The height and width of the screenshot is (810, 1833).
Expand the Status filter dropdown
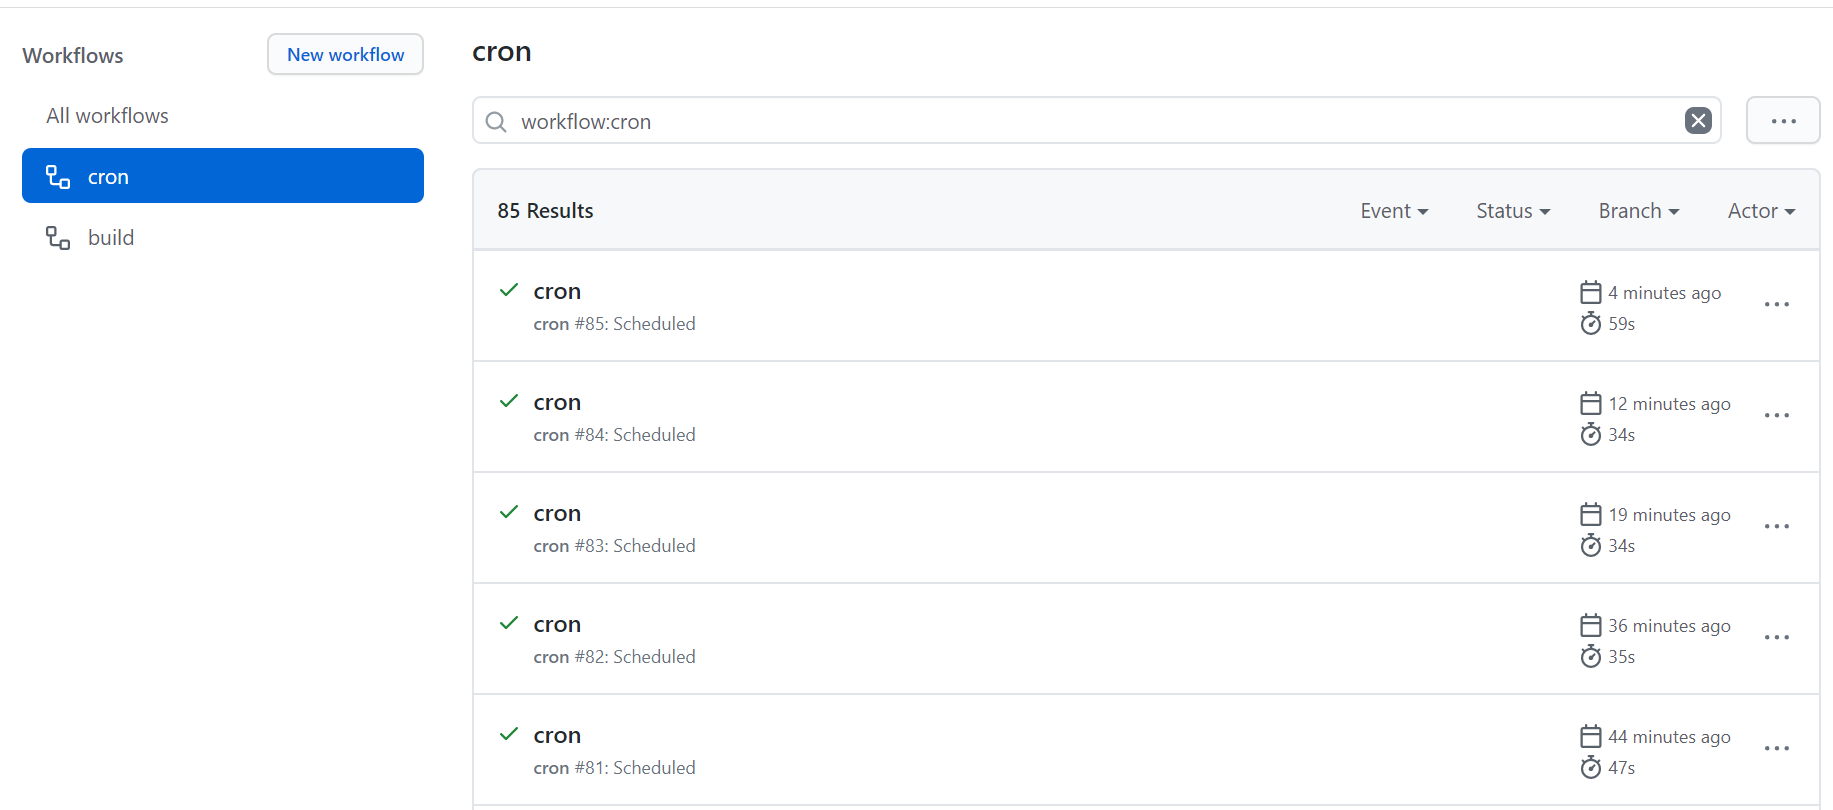(1513, 211)
